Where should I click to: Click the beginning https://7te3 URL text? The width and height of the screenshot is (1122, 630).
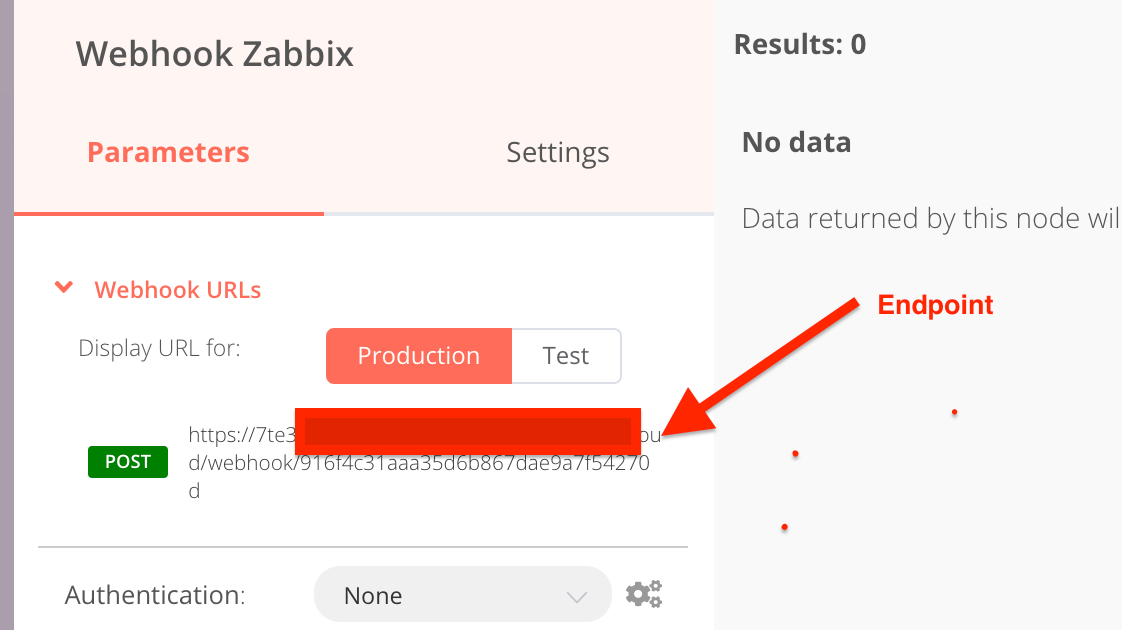coord(242,435)
